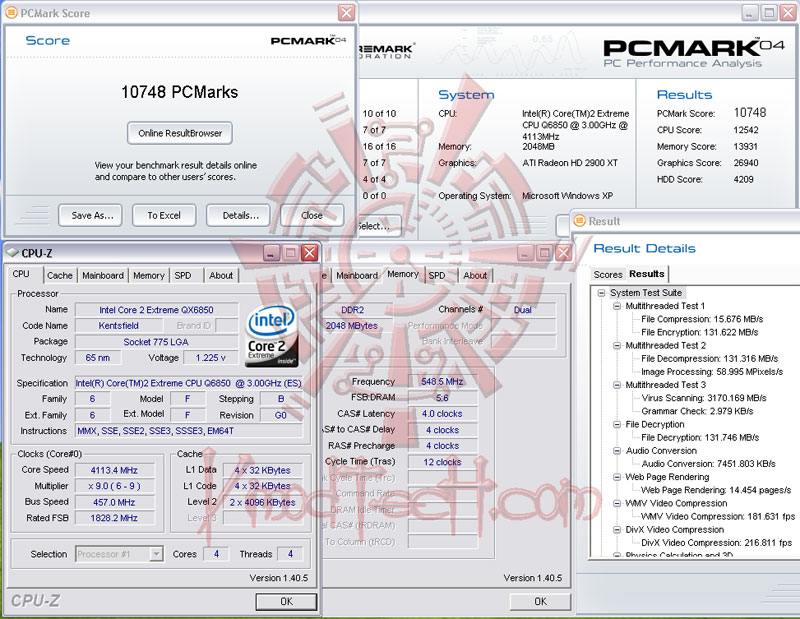Select Web Page Rendering: 14.454 pages/s row

(716, 490)
